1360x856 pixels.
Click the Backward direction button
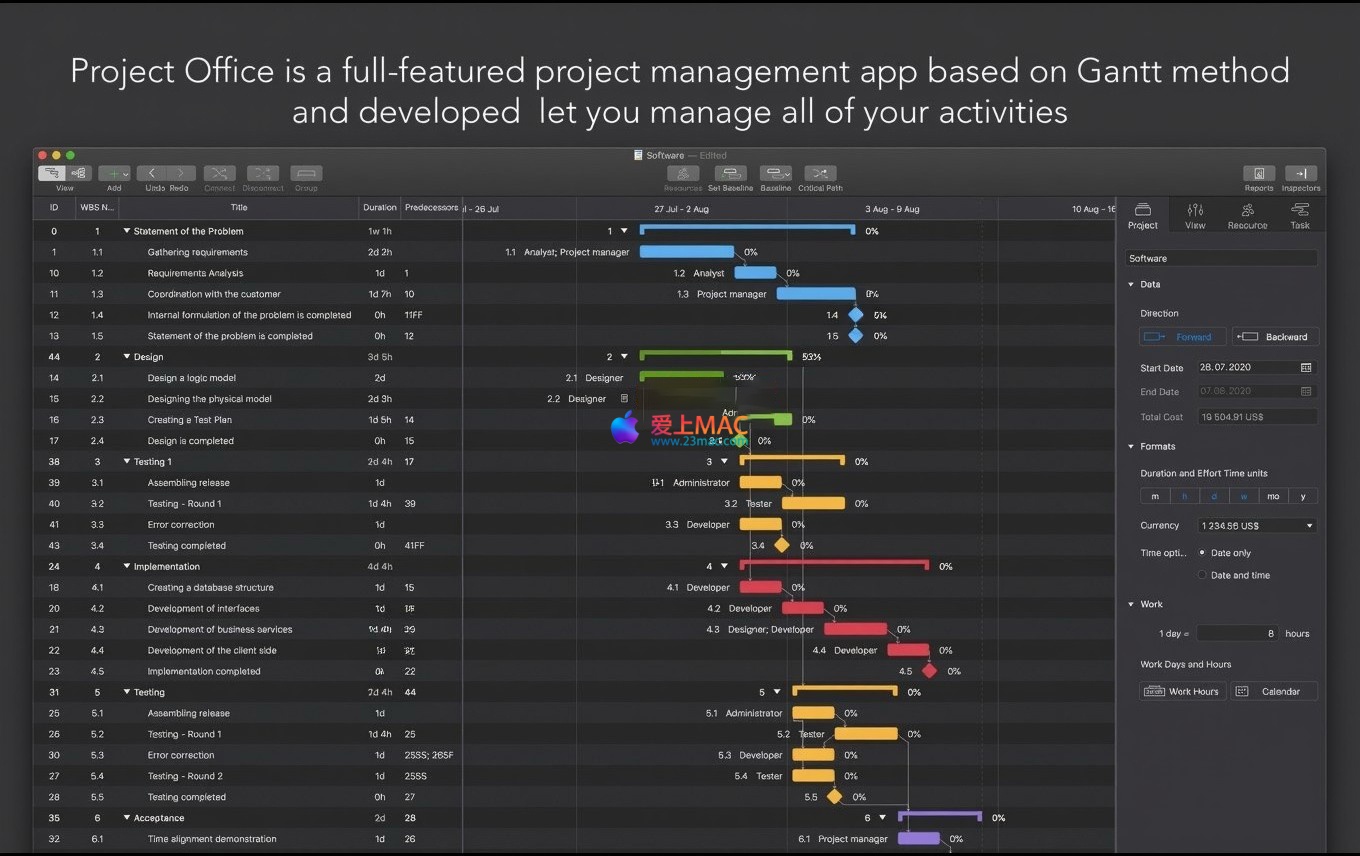coord(1275,337)
